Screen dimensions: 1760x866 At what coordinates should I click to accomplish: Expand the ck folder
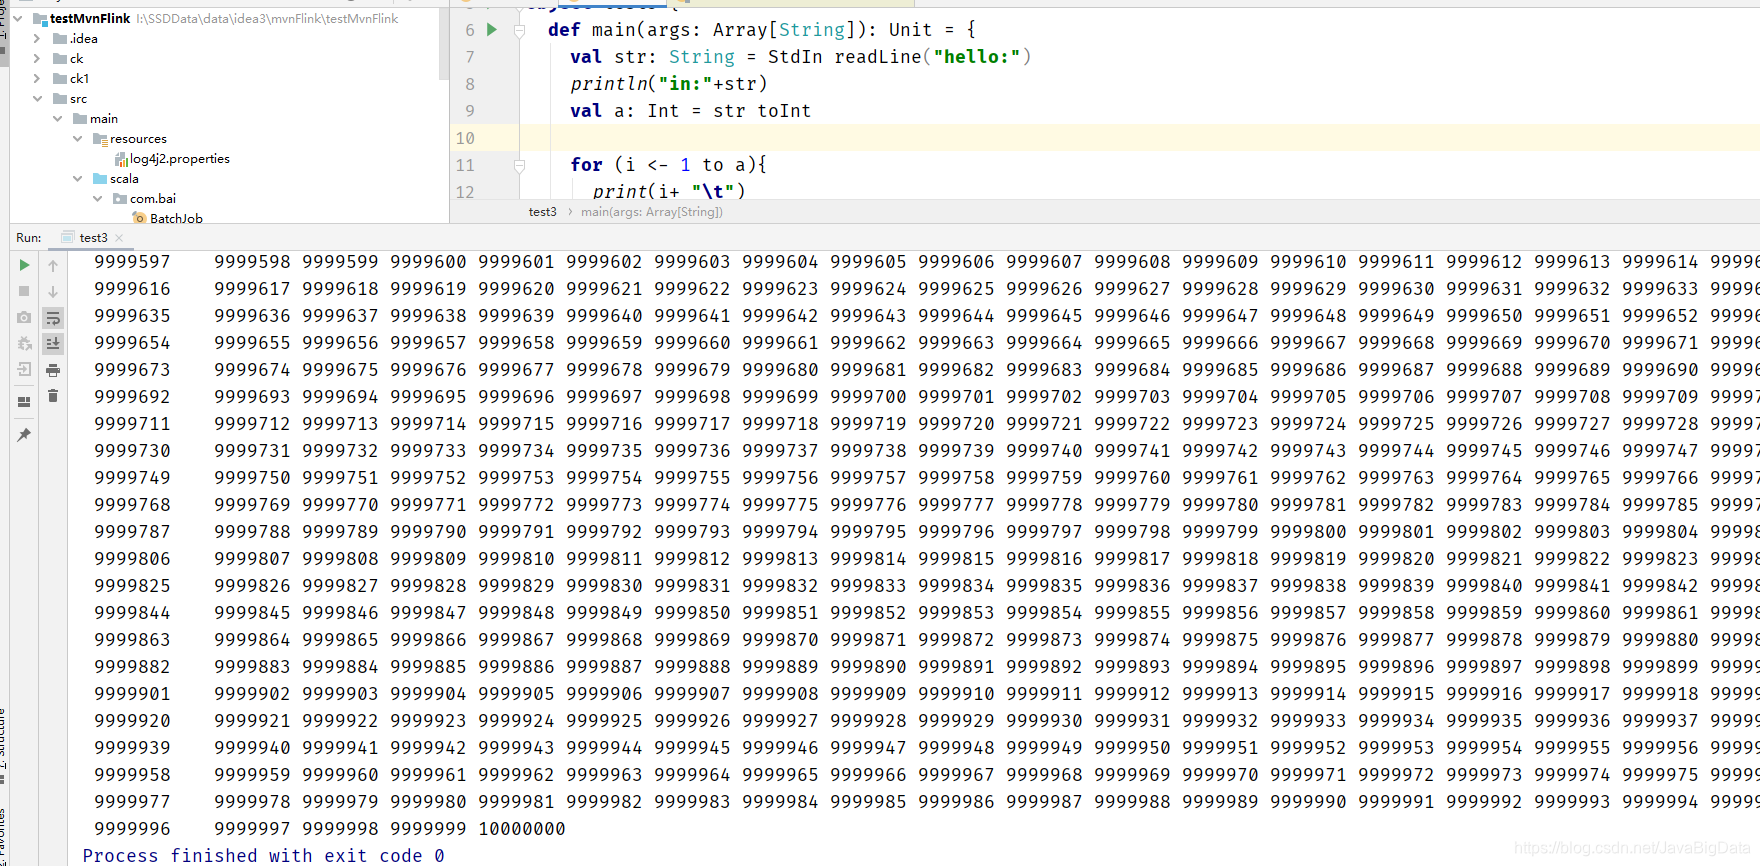pyautogui.click(x=37, y=59)
